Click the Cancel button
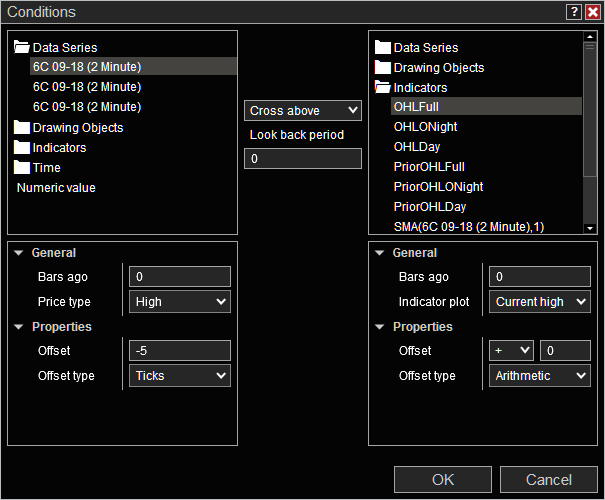 coord(549,480)
